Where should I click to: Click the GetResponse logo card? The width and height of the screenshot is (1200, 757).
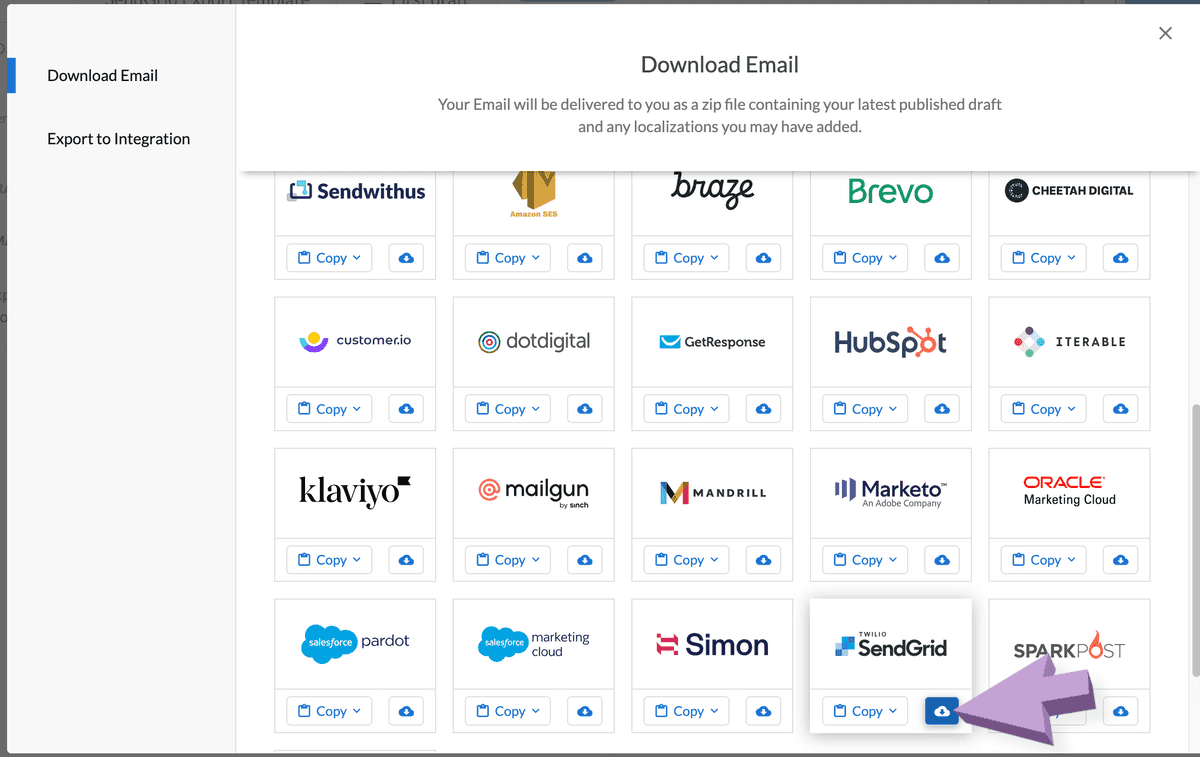(x=712, y=341)
